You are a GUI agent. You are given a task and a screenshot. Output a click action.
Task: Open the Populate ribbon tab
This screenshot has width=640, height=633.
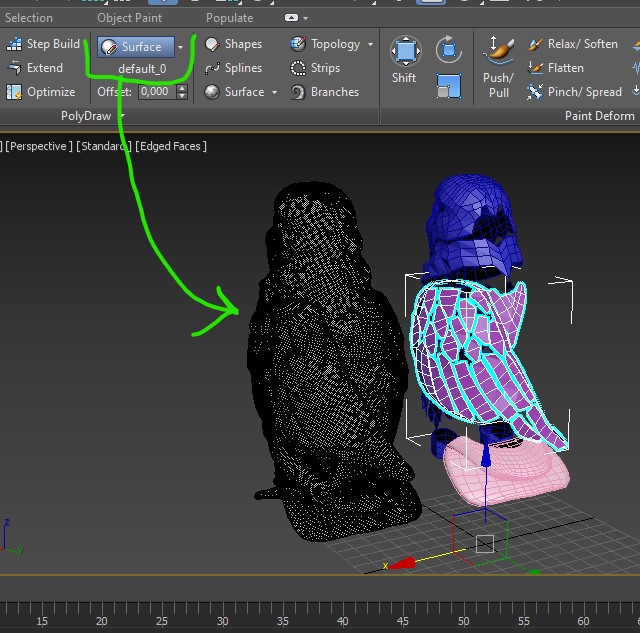(229, 18)
